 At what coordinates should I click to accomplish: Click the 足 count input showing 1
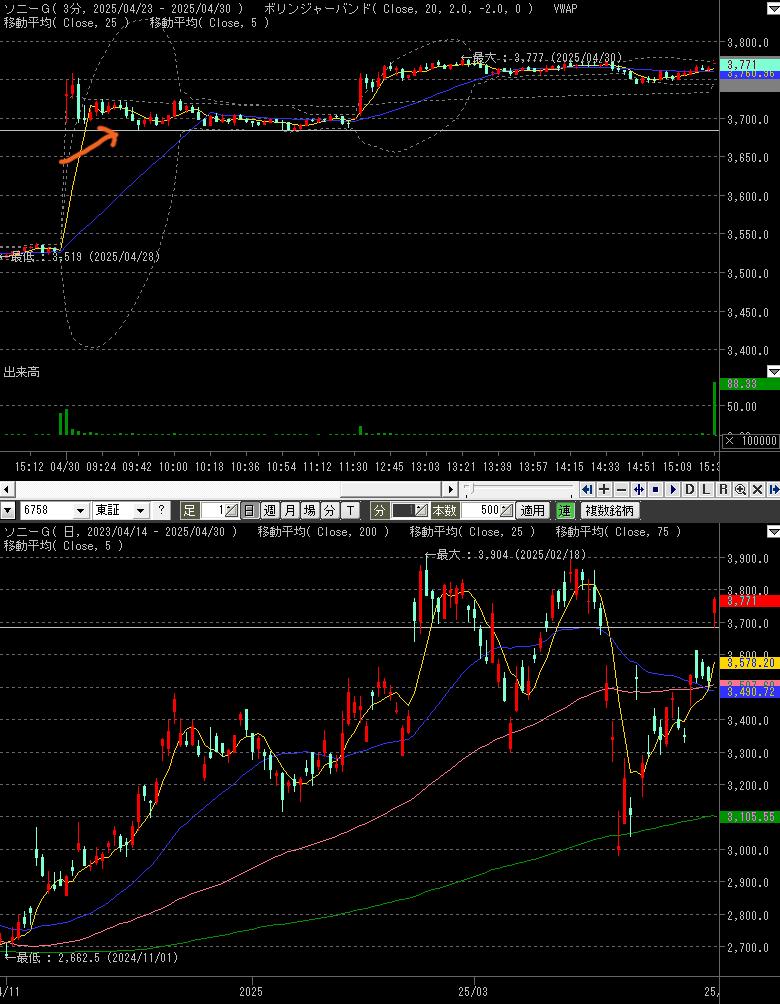[213, 510]
